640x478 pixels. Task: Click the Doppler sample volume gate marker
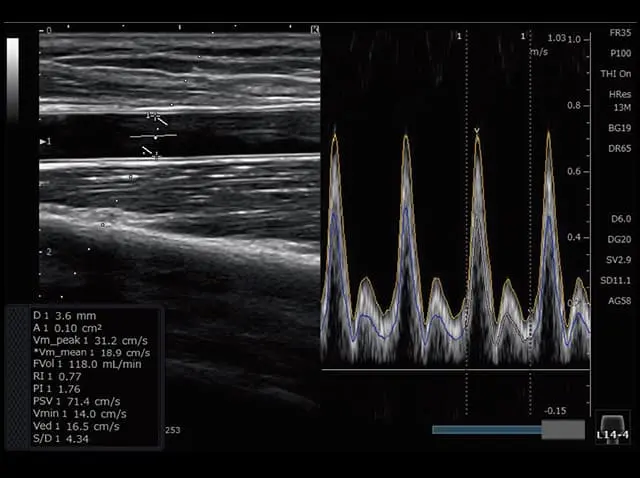pos(154,135)
